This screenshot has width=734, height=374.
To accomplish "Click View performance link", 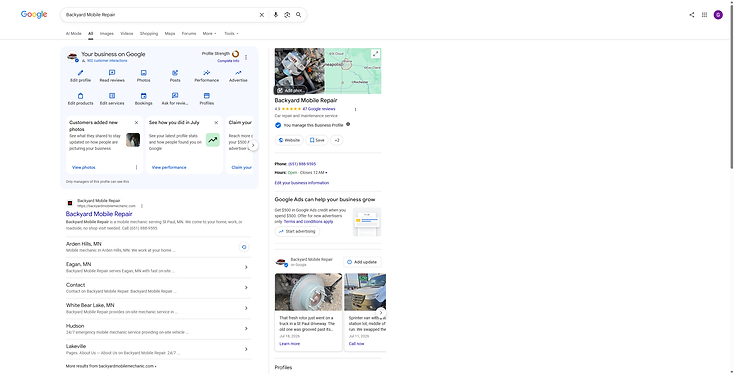I will pyautogui.click(x=169, y=167).
